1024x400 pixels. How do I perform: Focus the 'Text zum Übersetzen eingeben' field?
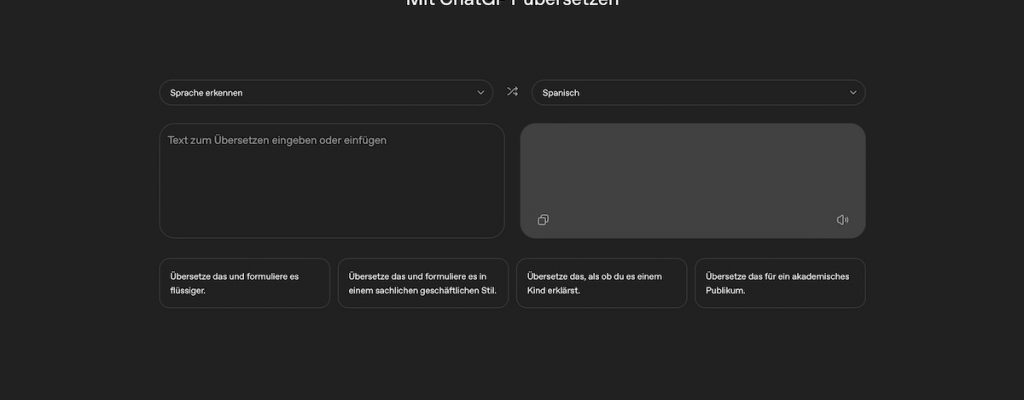coord(331,180)
